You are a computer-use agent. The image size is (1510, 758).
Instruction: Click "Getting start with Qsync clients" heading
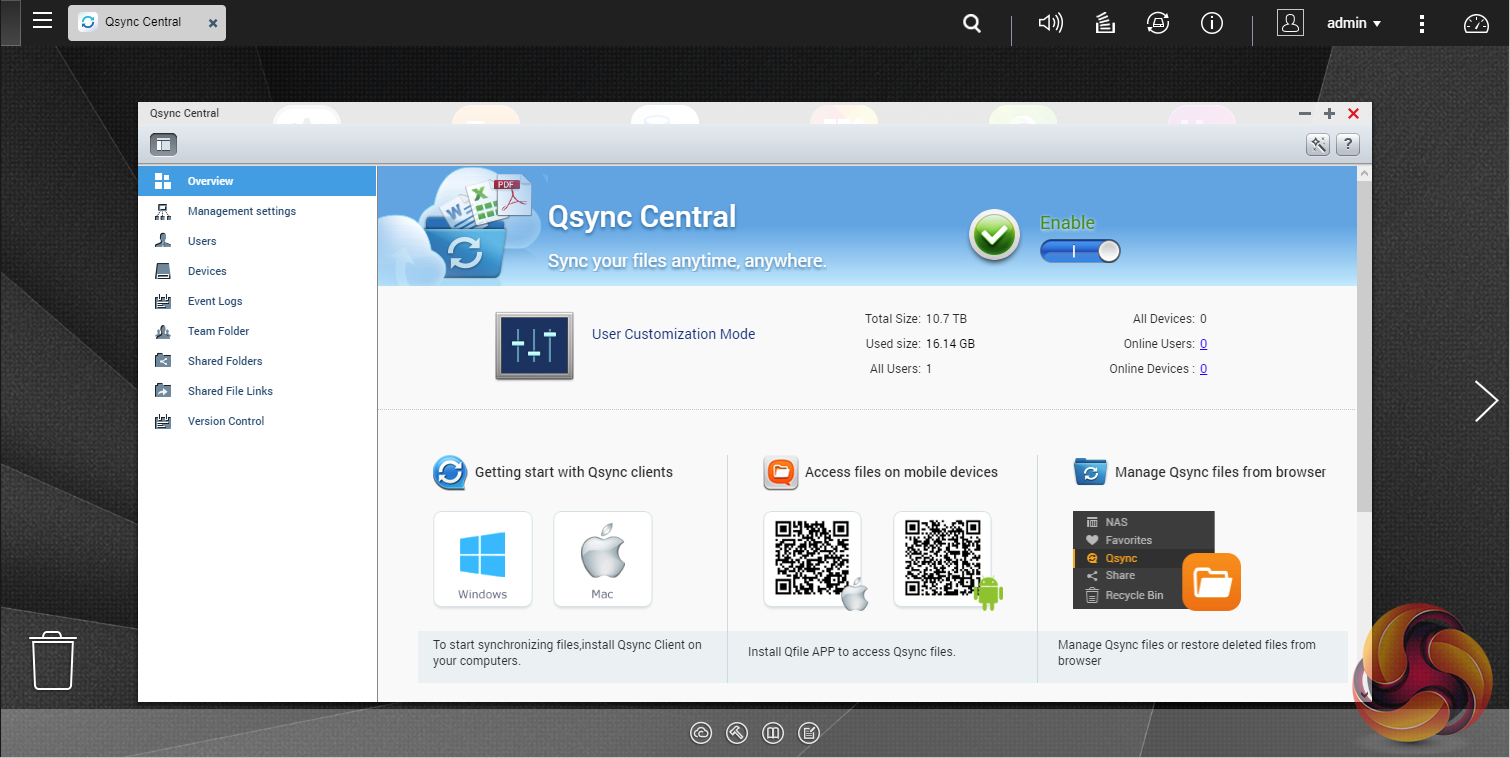click(574, 472)
